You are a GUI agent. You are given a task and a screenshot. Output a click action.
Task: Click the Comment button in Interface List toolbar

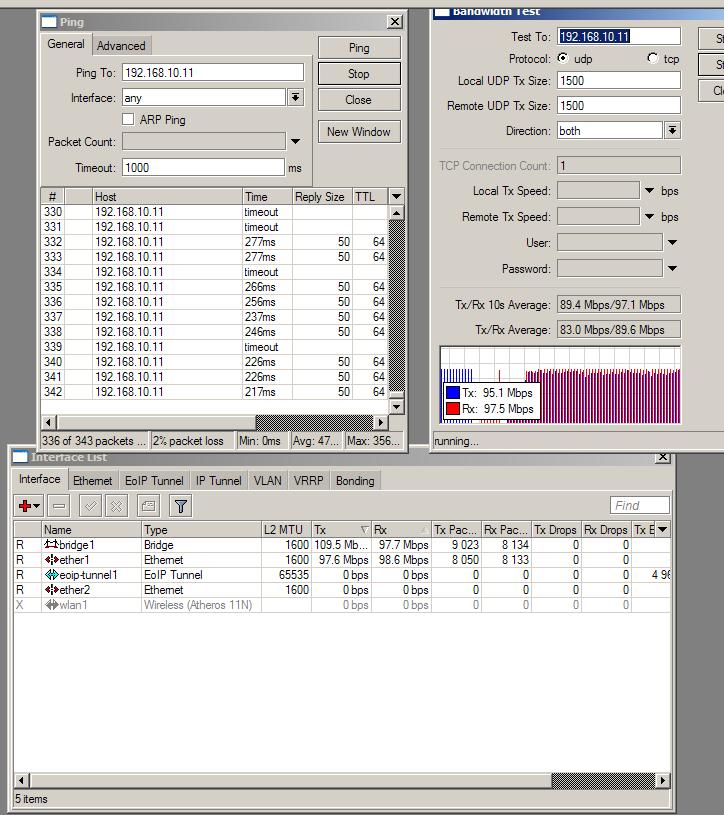(x=148, y=506)
